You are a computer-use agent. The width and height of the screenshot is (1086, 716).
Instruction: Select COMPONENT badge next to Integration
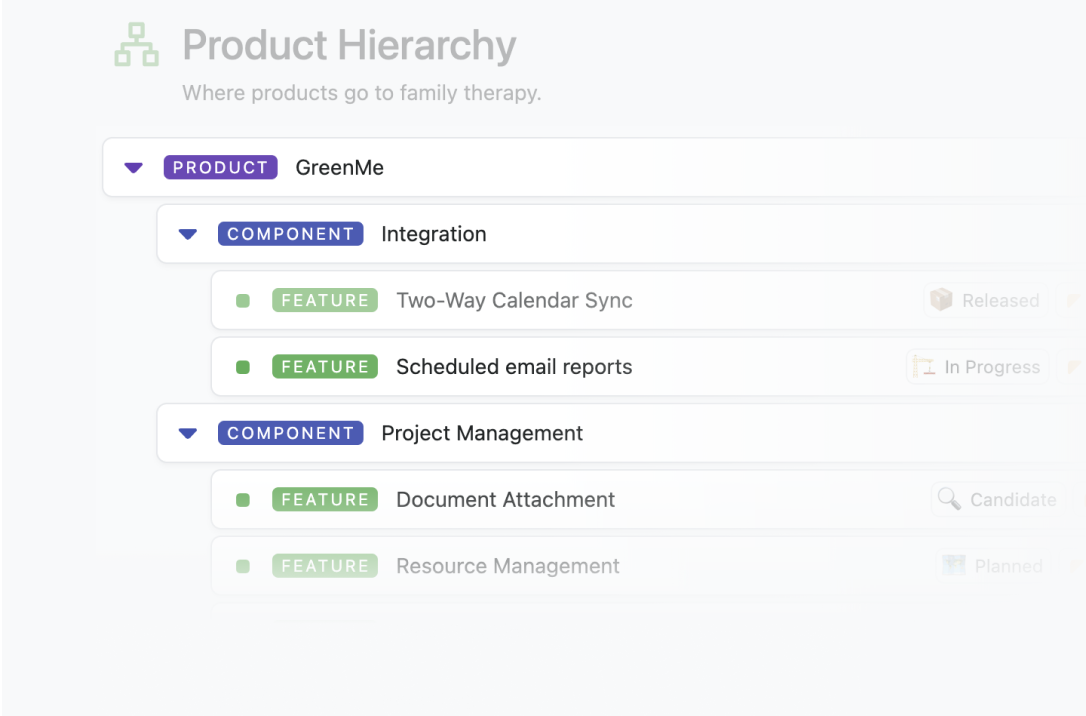(290, 234)
